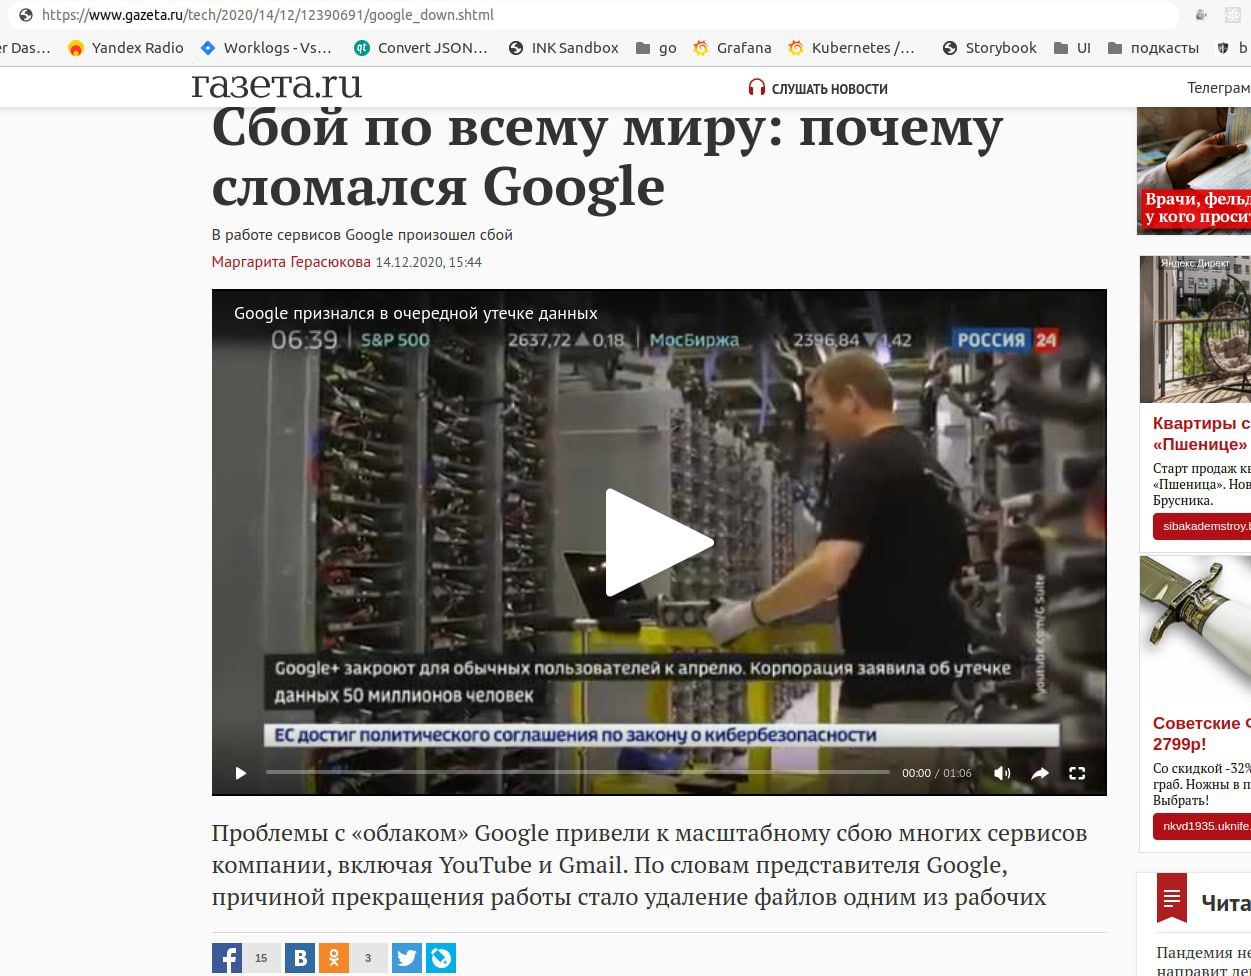Image resolution: width=1251 pixels, height=976 pixels.
Task: Mute the video using the speaker icon
Action: pyautogui.click(x=1002, y=773)
